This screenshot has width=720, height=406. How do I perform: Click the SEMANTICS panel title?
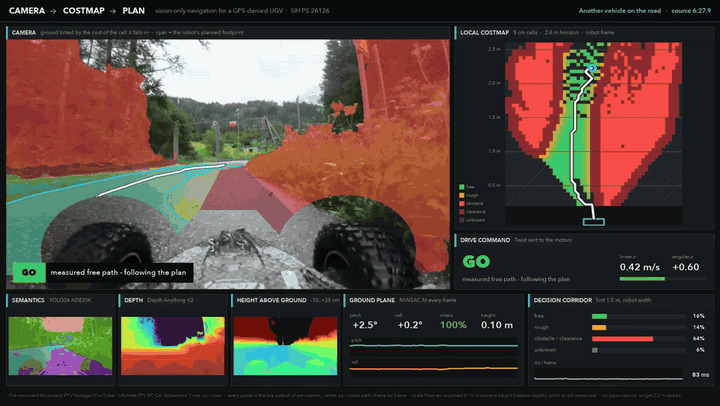(28, 300)
